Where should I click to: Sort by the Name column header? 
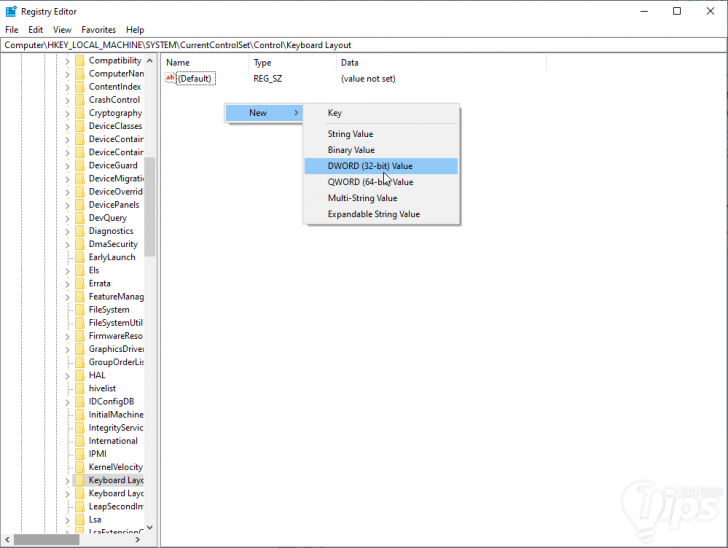205,63
